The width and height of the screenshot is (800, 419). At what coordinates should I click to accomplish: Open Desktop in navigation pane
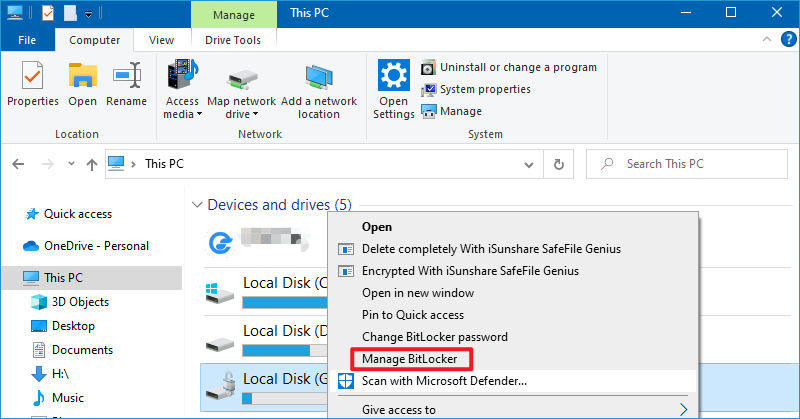(x=63, y=326)
